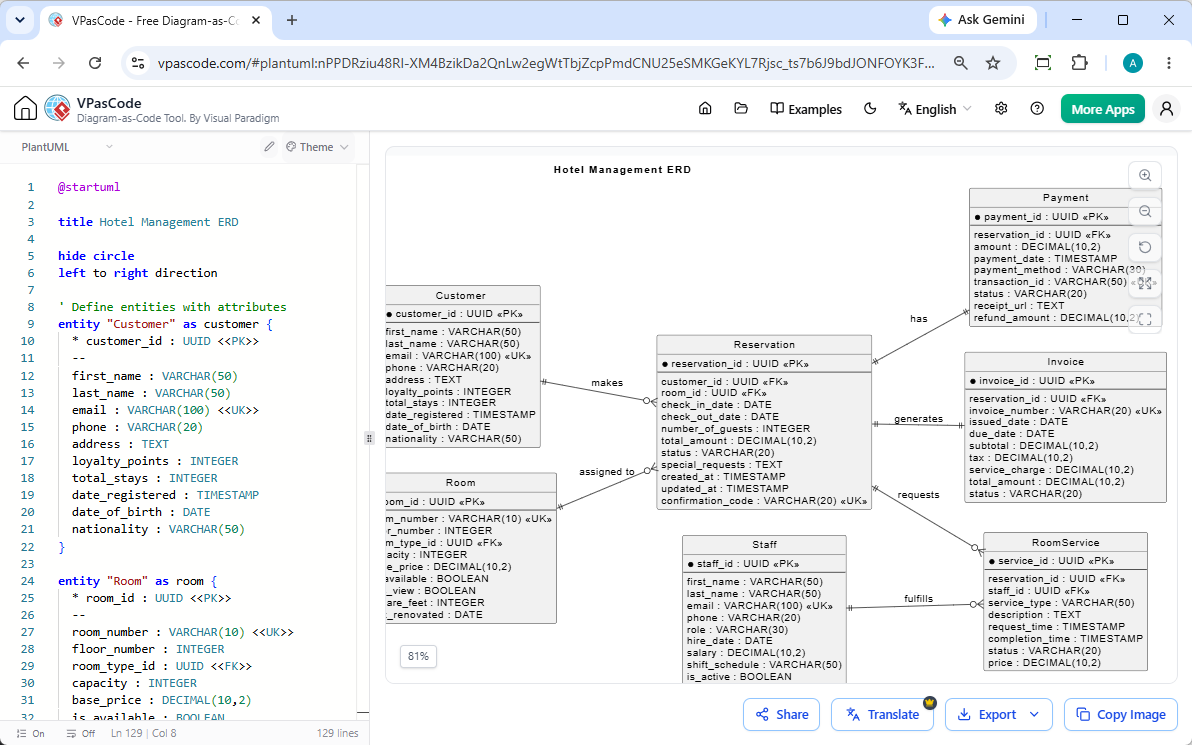Click 'hide circle' code on line 5
Image resolution: width=1192 pixels, height=745 pixels.
(x=96, y=256)
